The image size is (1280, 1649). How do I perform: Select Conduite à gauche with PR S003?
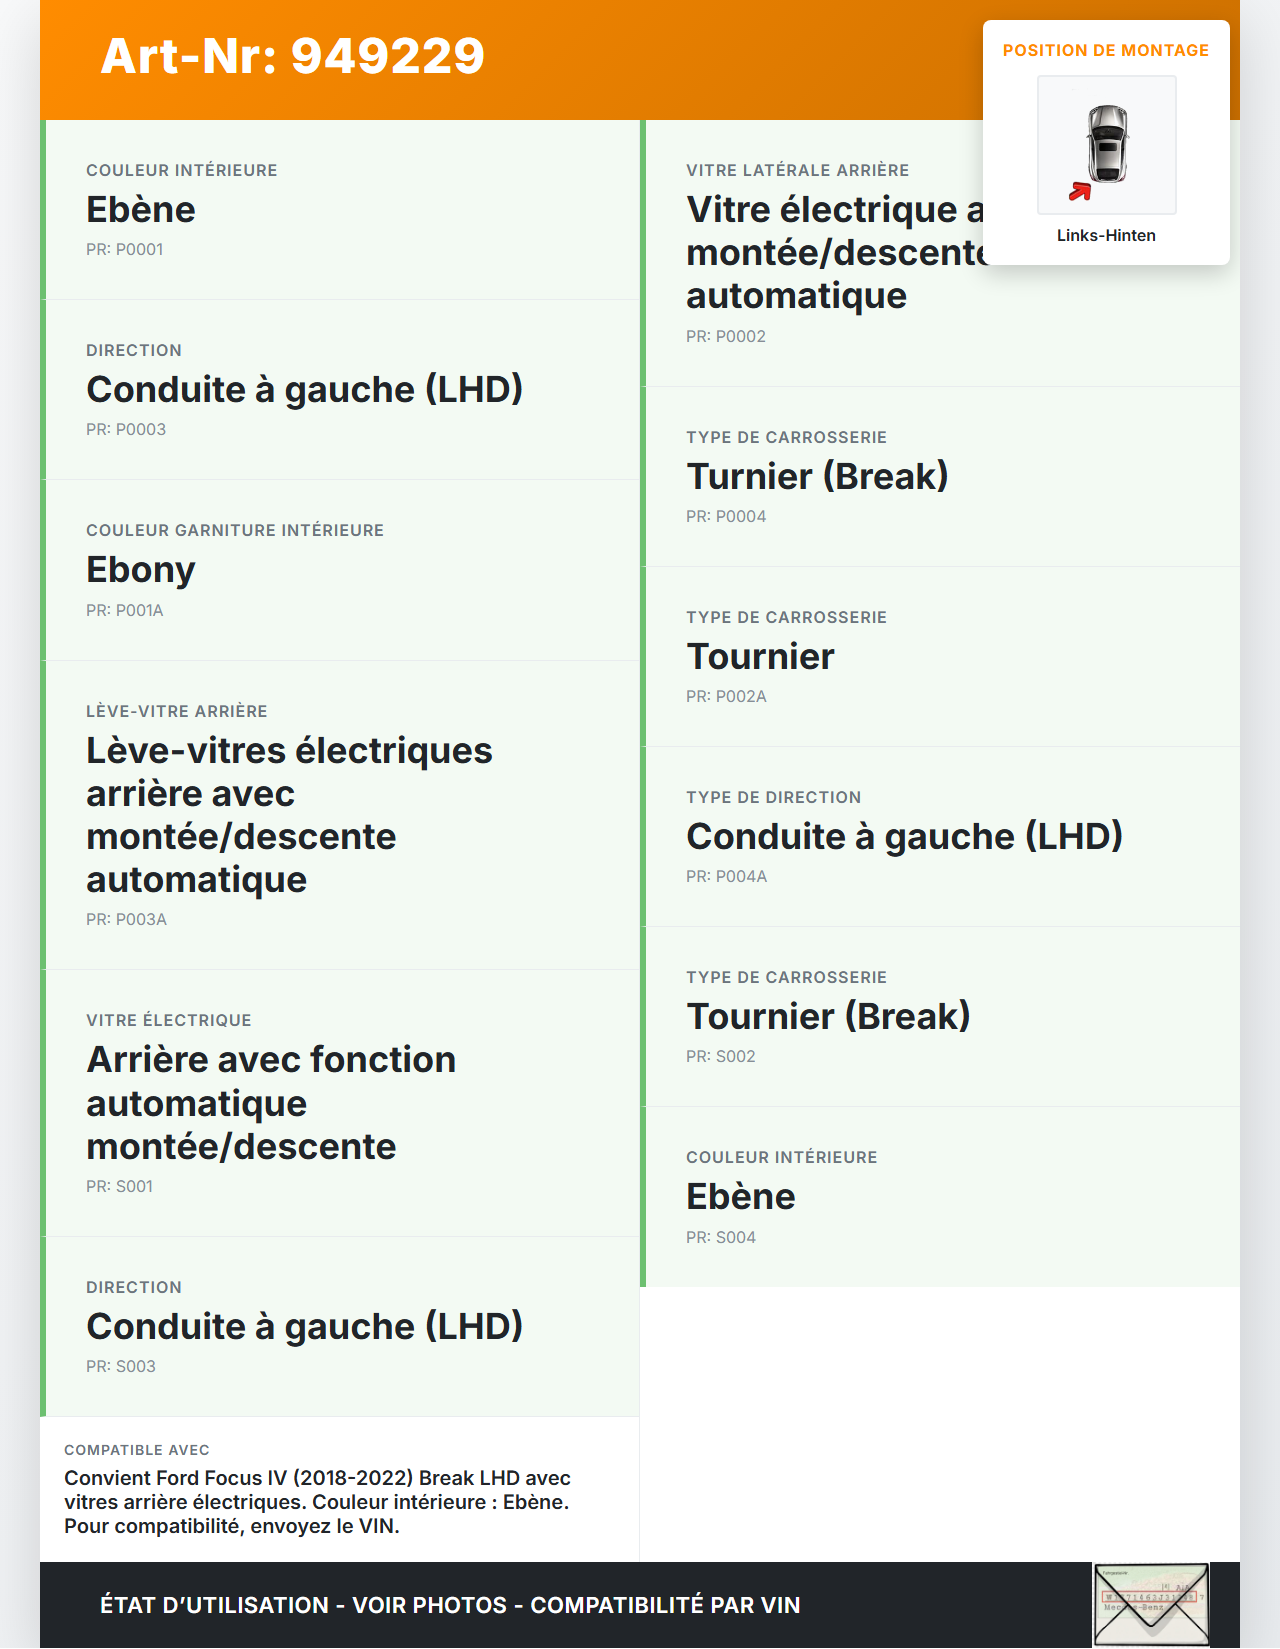click(x=304, y=1327)
